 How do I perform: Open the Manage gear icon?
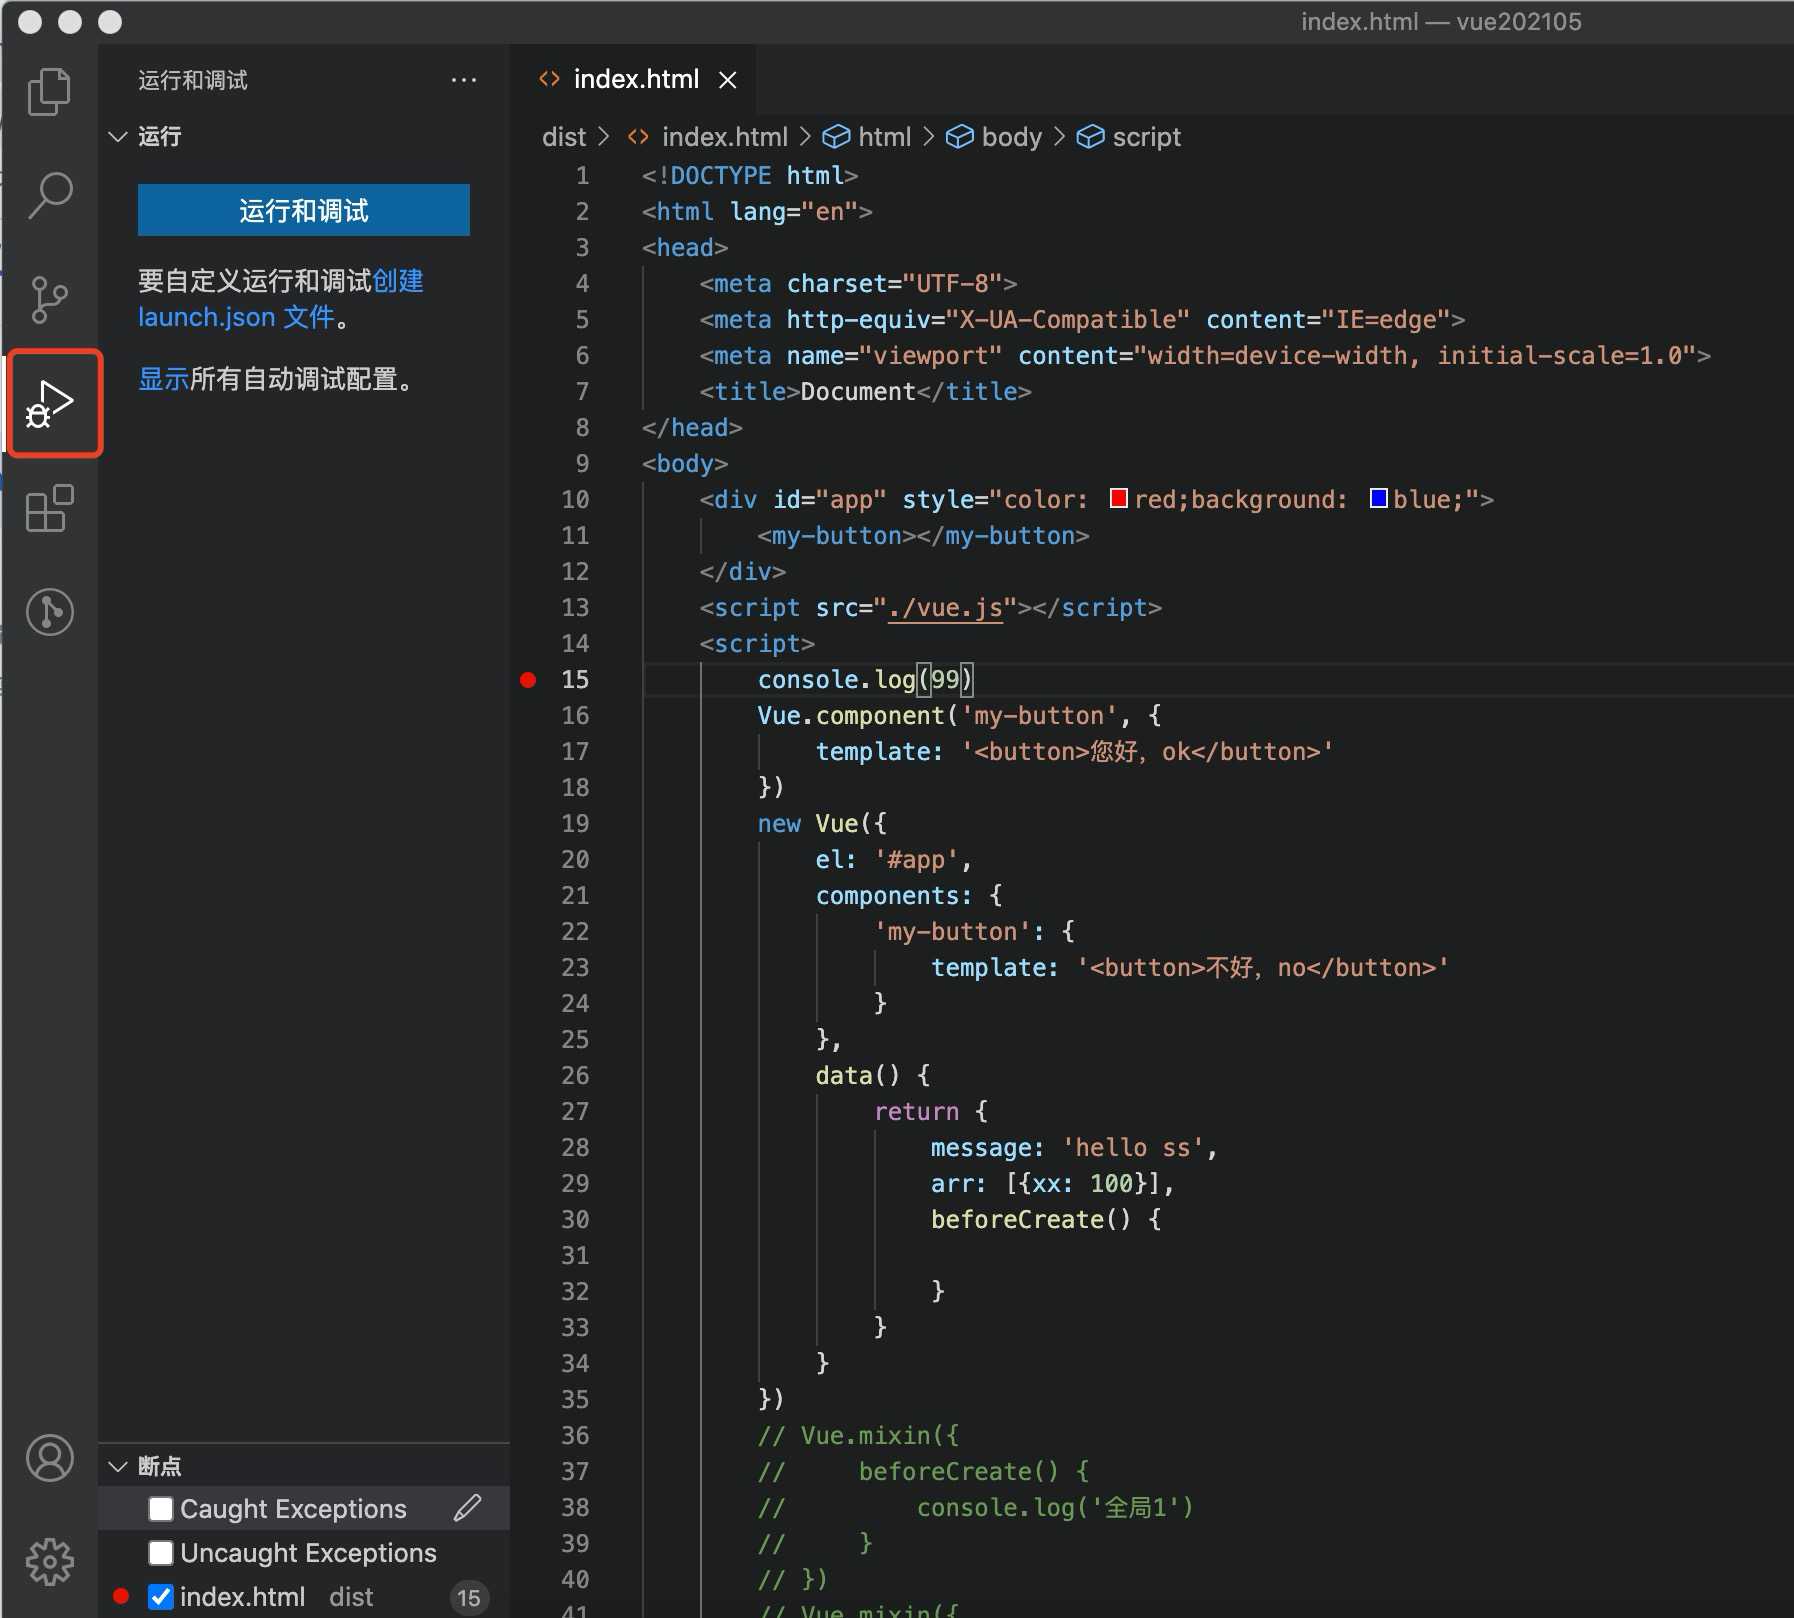49,1561
